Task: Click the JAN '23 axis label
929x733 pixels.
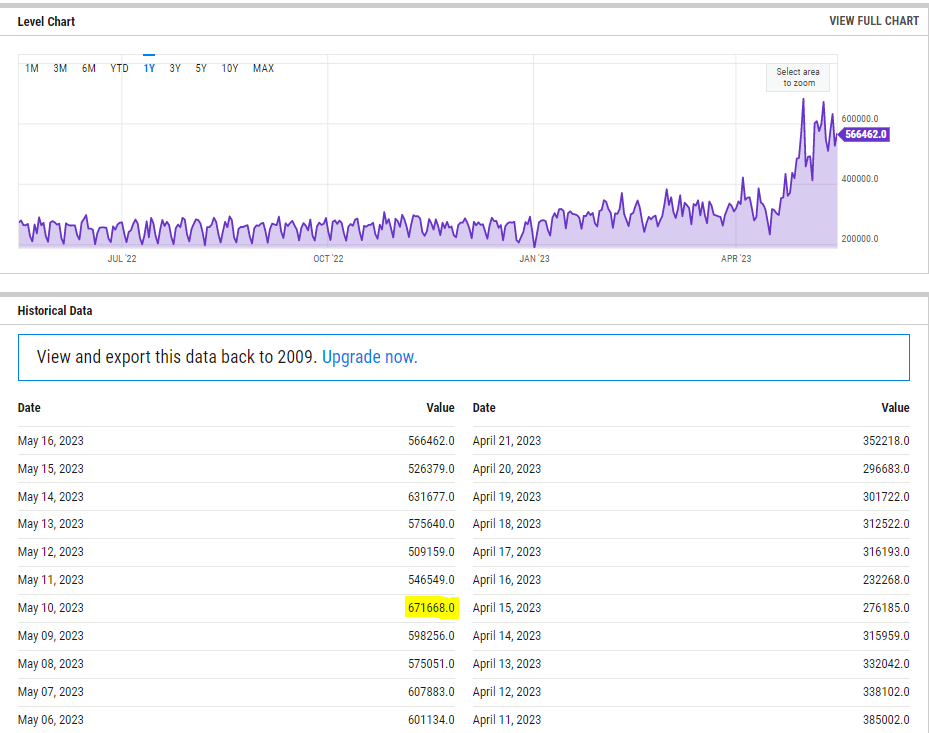Action: click(534, 259)
